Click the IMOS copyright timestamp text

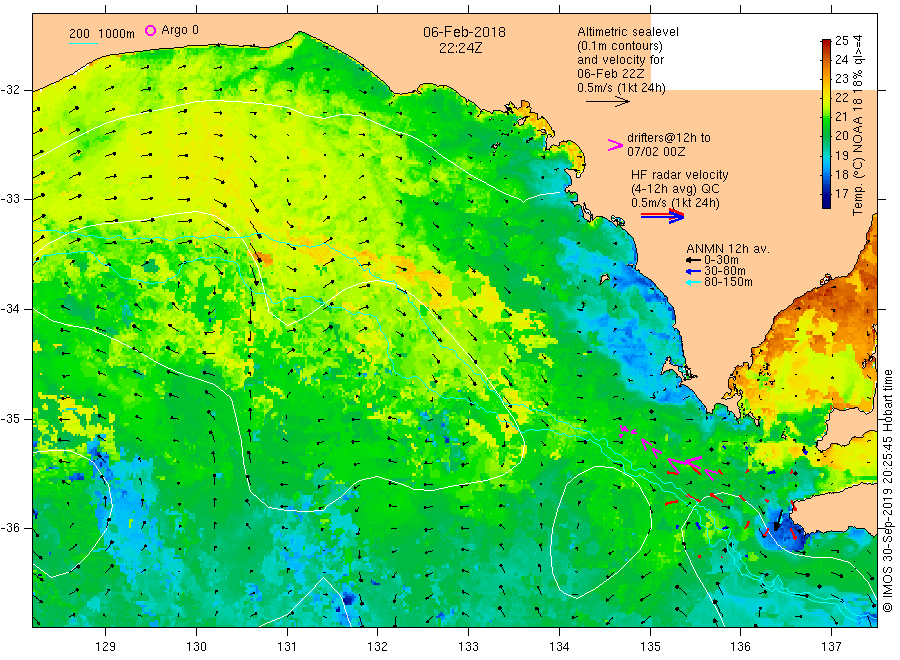point(887,491)
